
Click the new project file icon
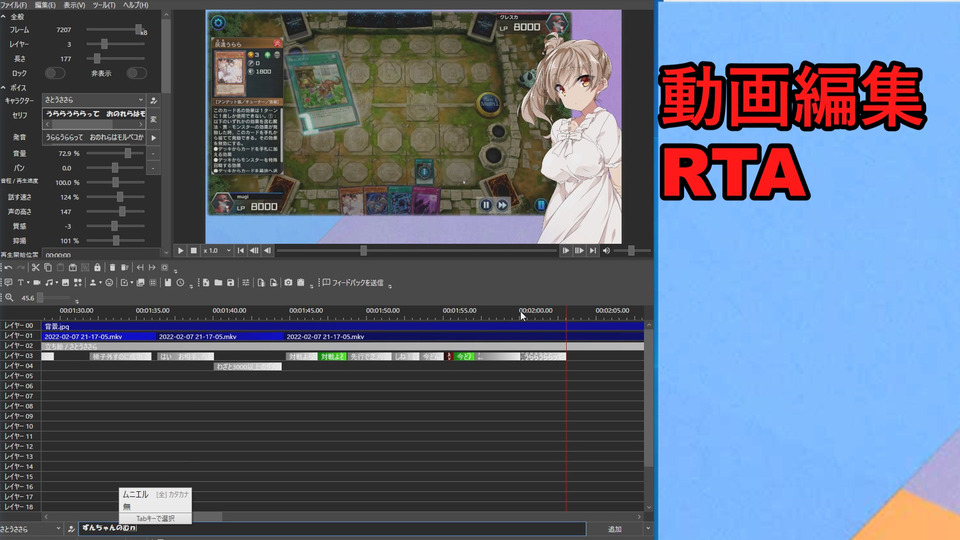[x=206, y=282]
